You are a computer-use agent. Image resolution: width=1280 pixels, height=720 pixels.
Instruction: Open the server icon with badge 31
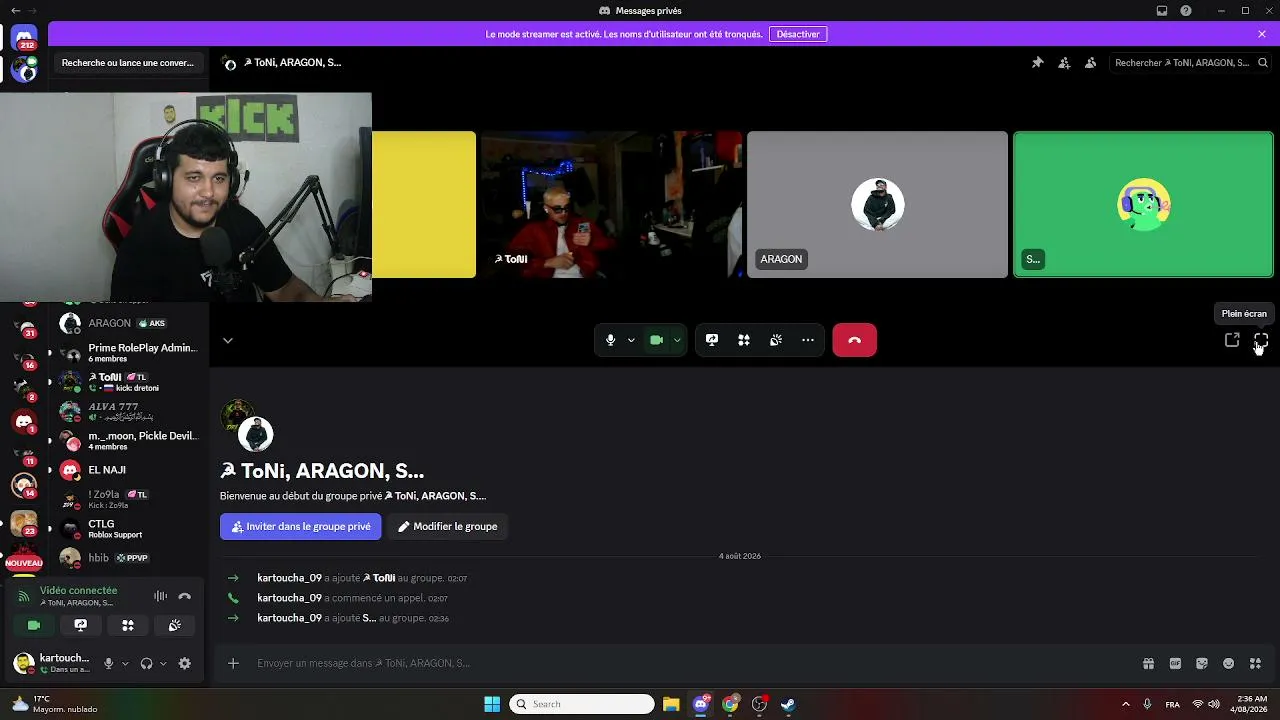[x=24, y=327]
